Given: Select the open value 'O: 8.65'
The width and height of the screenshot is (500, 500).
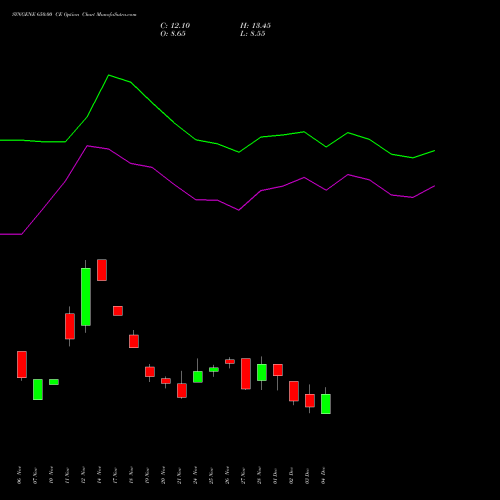Looking at the screenshot, I should (173, 34).
